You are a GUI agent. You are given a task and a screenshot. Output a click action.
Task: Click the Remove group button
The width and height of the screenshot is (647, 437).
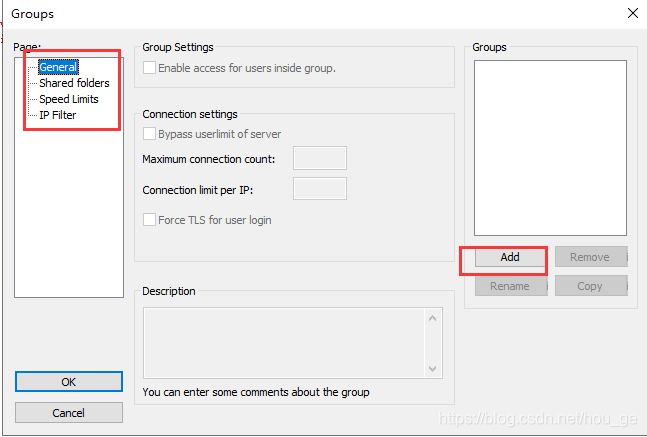[x=591, y=257]
